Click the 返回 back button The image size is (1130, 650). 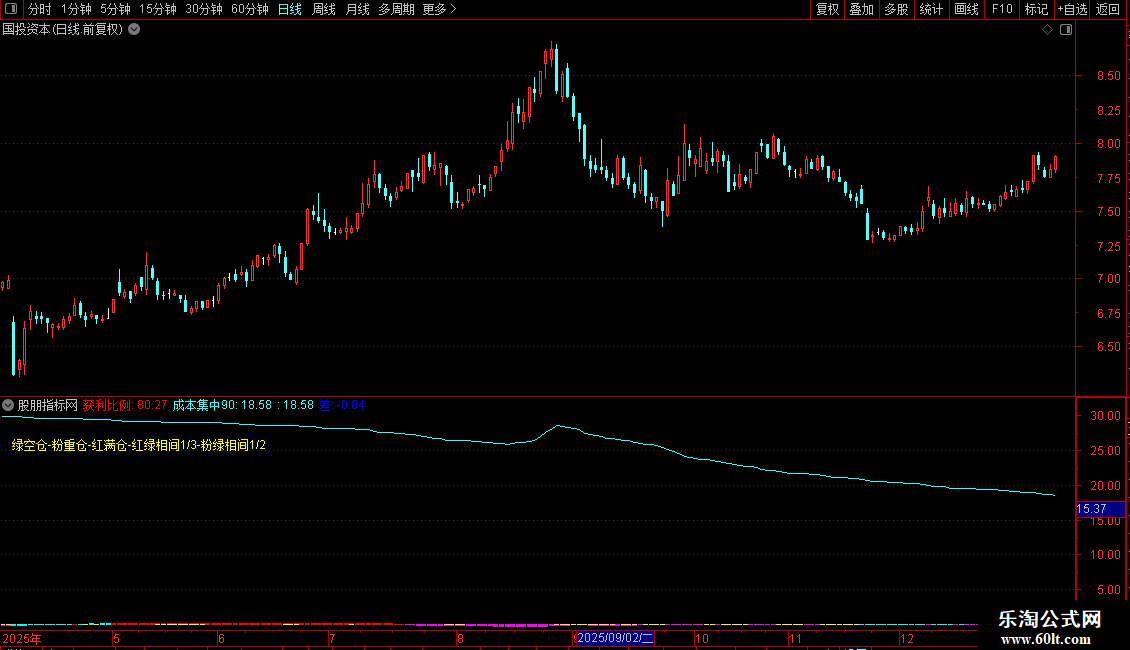(1108, 9)
